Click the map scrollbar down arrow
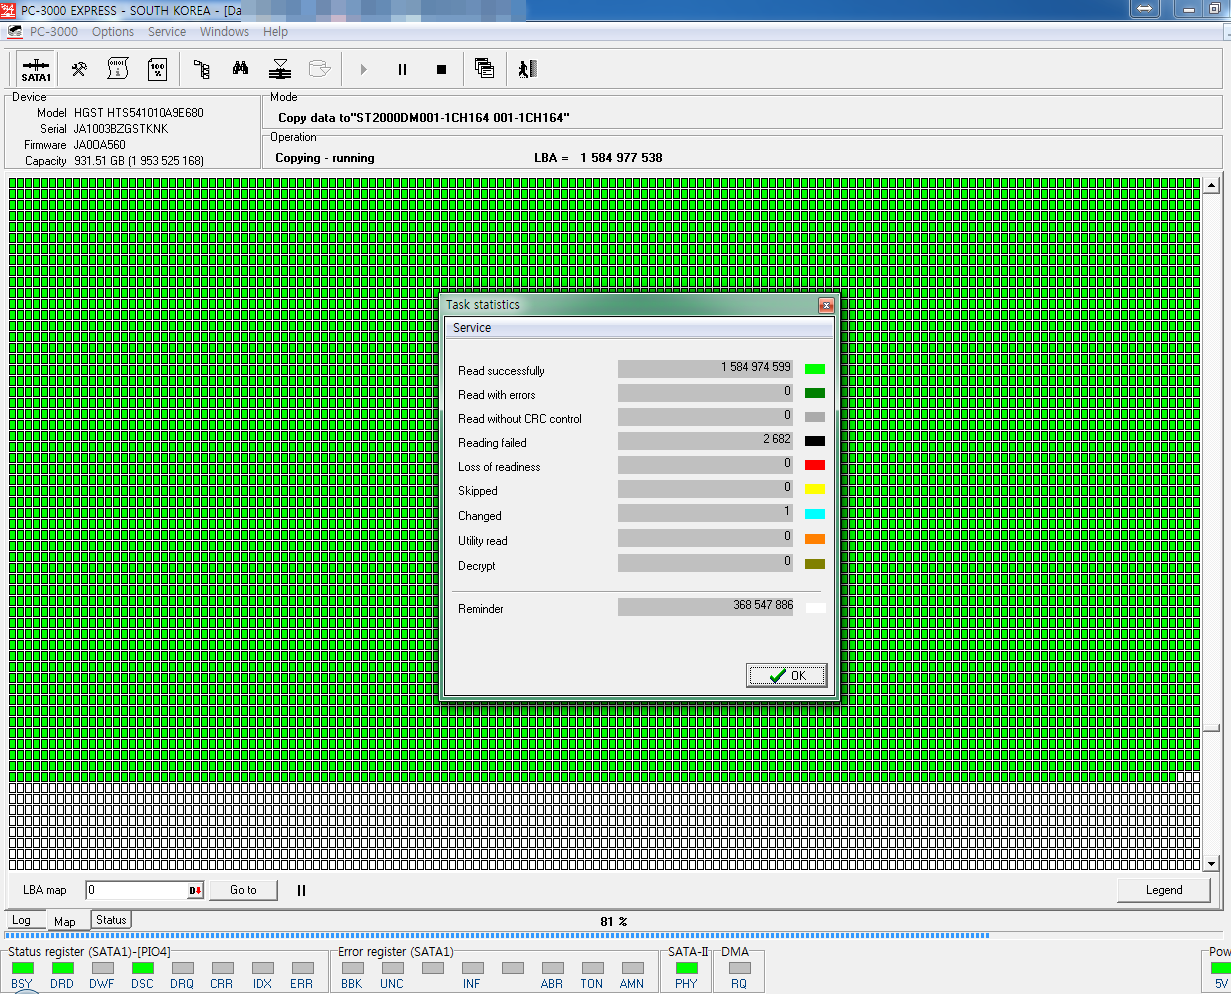This screenshot has width=1231, height=994. [x=1212, y=863]
